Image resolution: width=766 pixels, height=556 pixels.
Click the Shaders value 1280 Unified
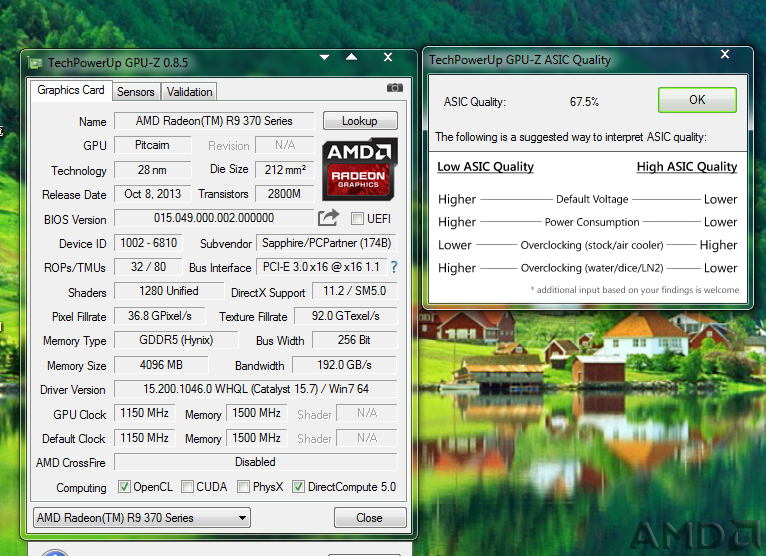point(169,291)
